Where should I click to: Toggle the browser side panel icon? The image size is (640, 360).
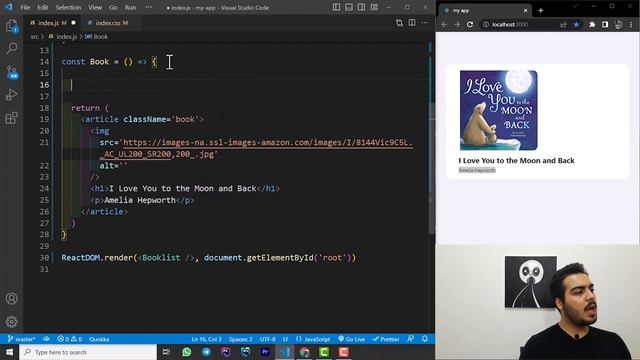coord(605,24)
